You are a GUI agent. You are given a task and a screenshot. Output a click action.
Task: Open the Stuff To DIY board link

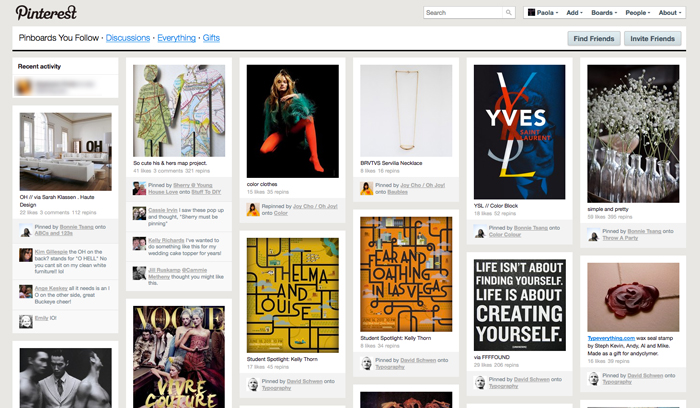pos(206,192)
